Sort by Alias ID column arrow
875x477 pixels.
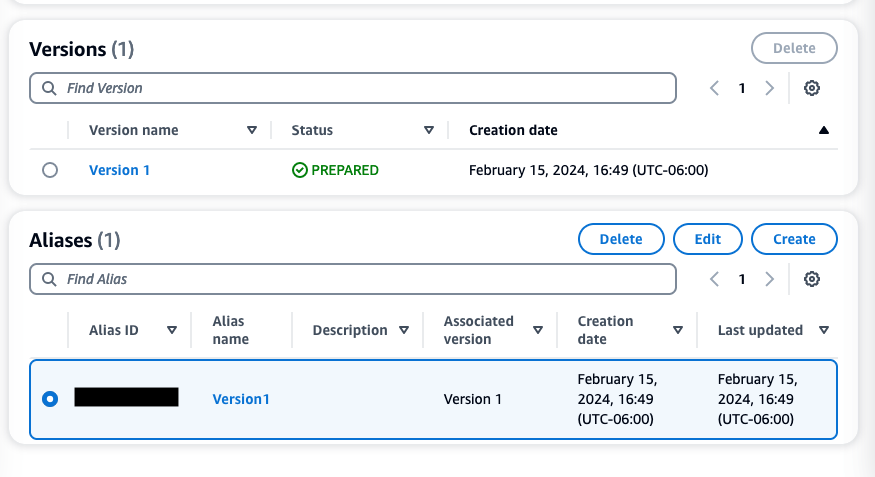(x=172, y=330)
